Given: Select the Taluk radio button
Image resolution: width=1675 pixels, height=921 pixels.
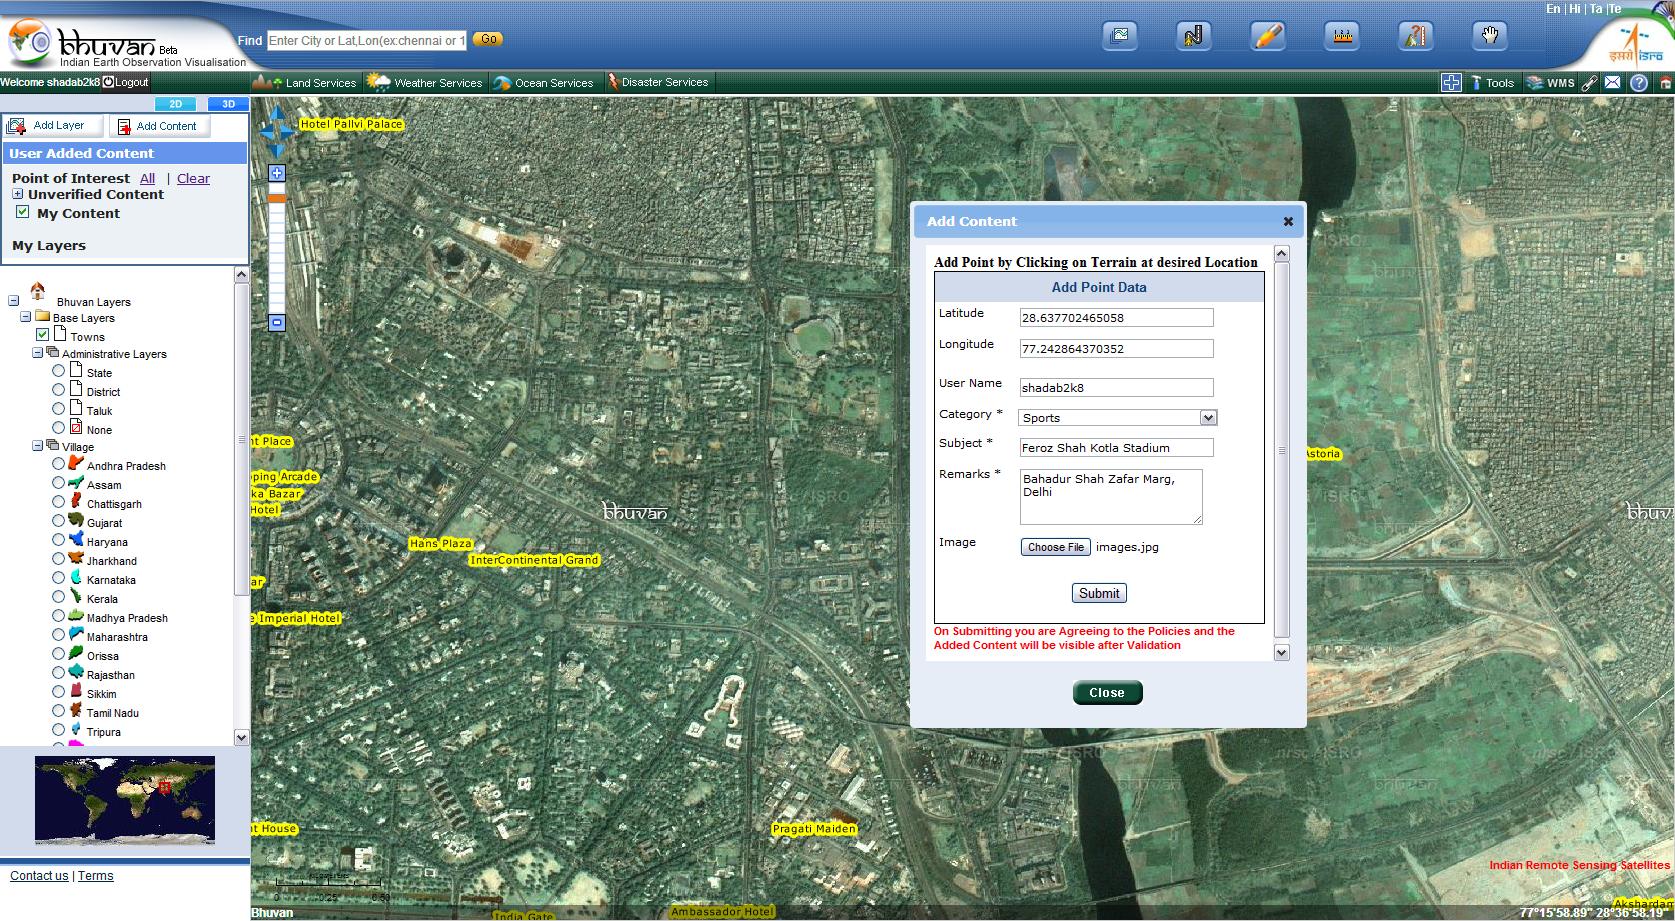Looking at the screenshot, I should tap(59, 409).
